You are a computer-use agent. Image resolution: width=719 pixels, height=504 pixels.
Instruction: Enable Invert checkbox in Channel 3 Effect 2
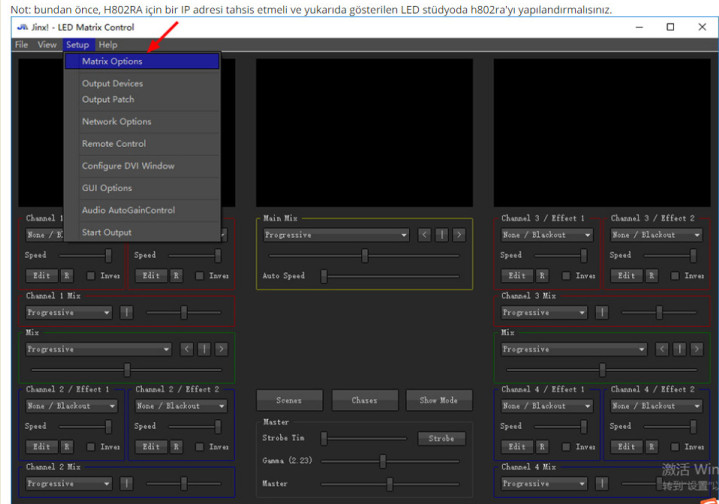677,275
